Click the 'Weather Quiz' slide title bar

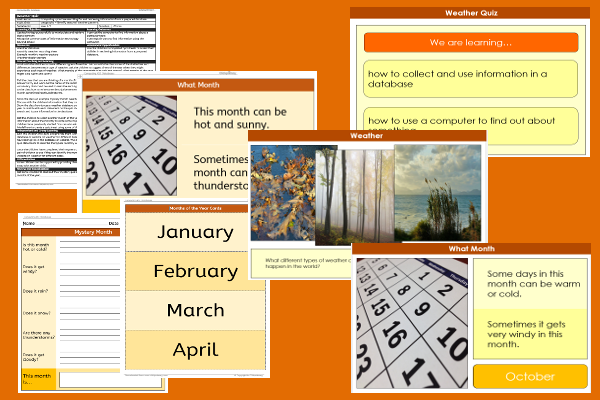470,13
